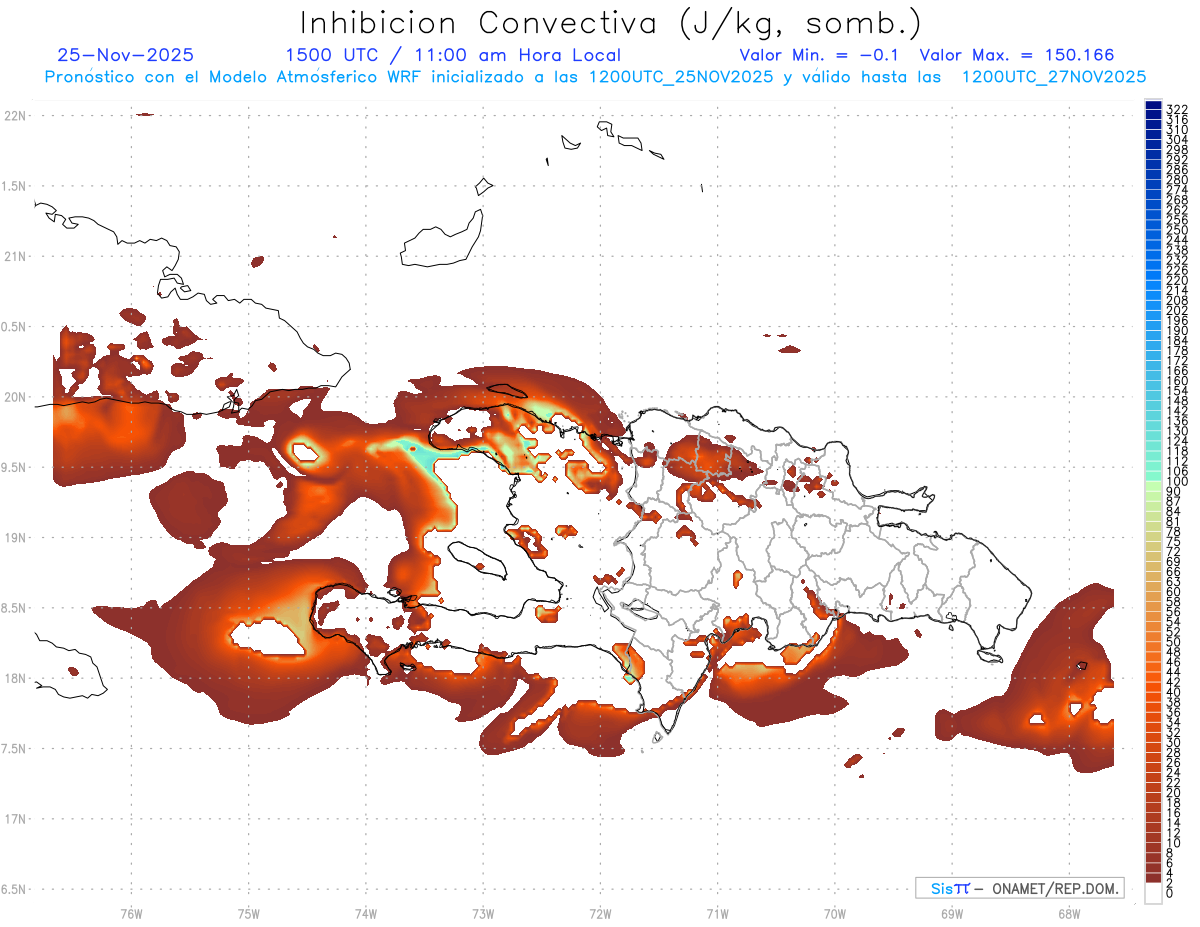Click the "100" value on the color bar
Screen dimensions: 1200x927
pyautogui.click(x=1177, y=482)
